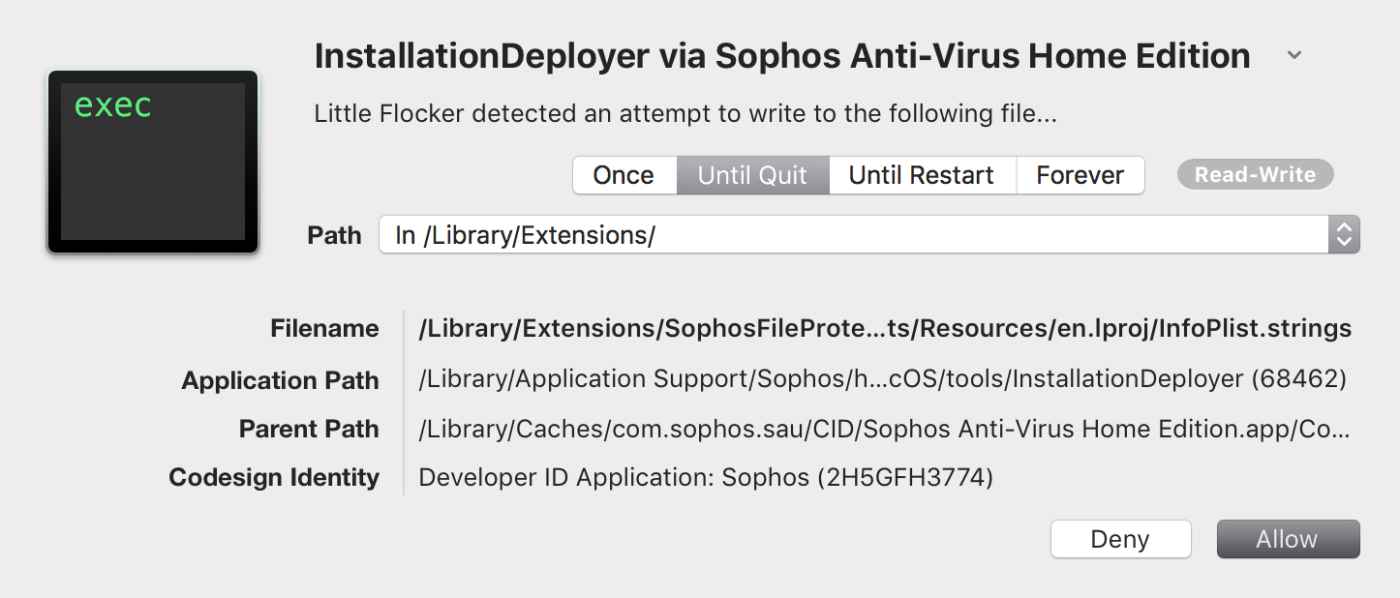Open the Path dropdown stepper arrows
The height and width of the screenshot is (598, 1400).
[1344, 235]
